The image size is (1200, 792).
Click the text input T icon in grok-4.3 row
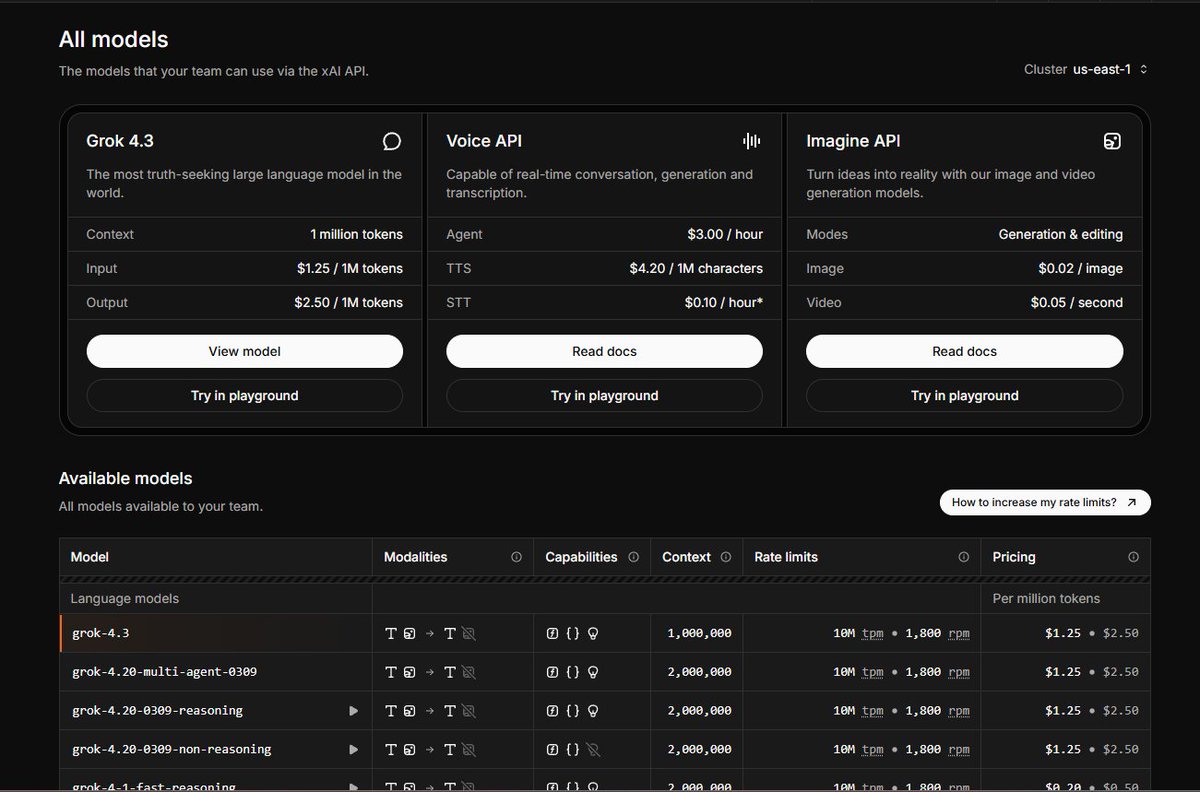[391, 633]
